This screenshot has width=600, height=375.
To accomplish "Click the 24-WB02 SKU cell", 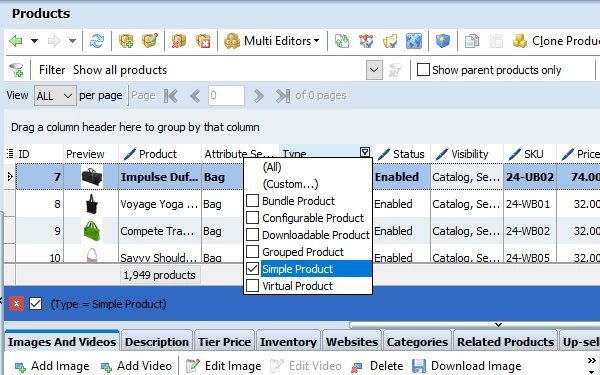I will click(530, 231).
